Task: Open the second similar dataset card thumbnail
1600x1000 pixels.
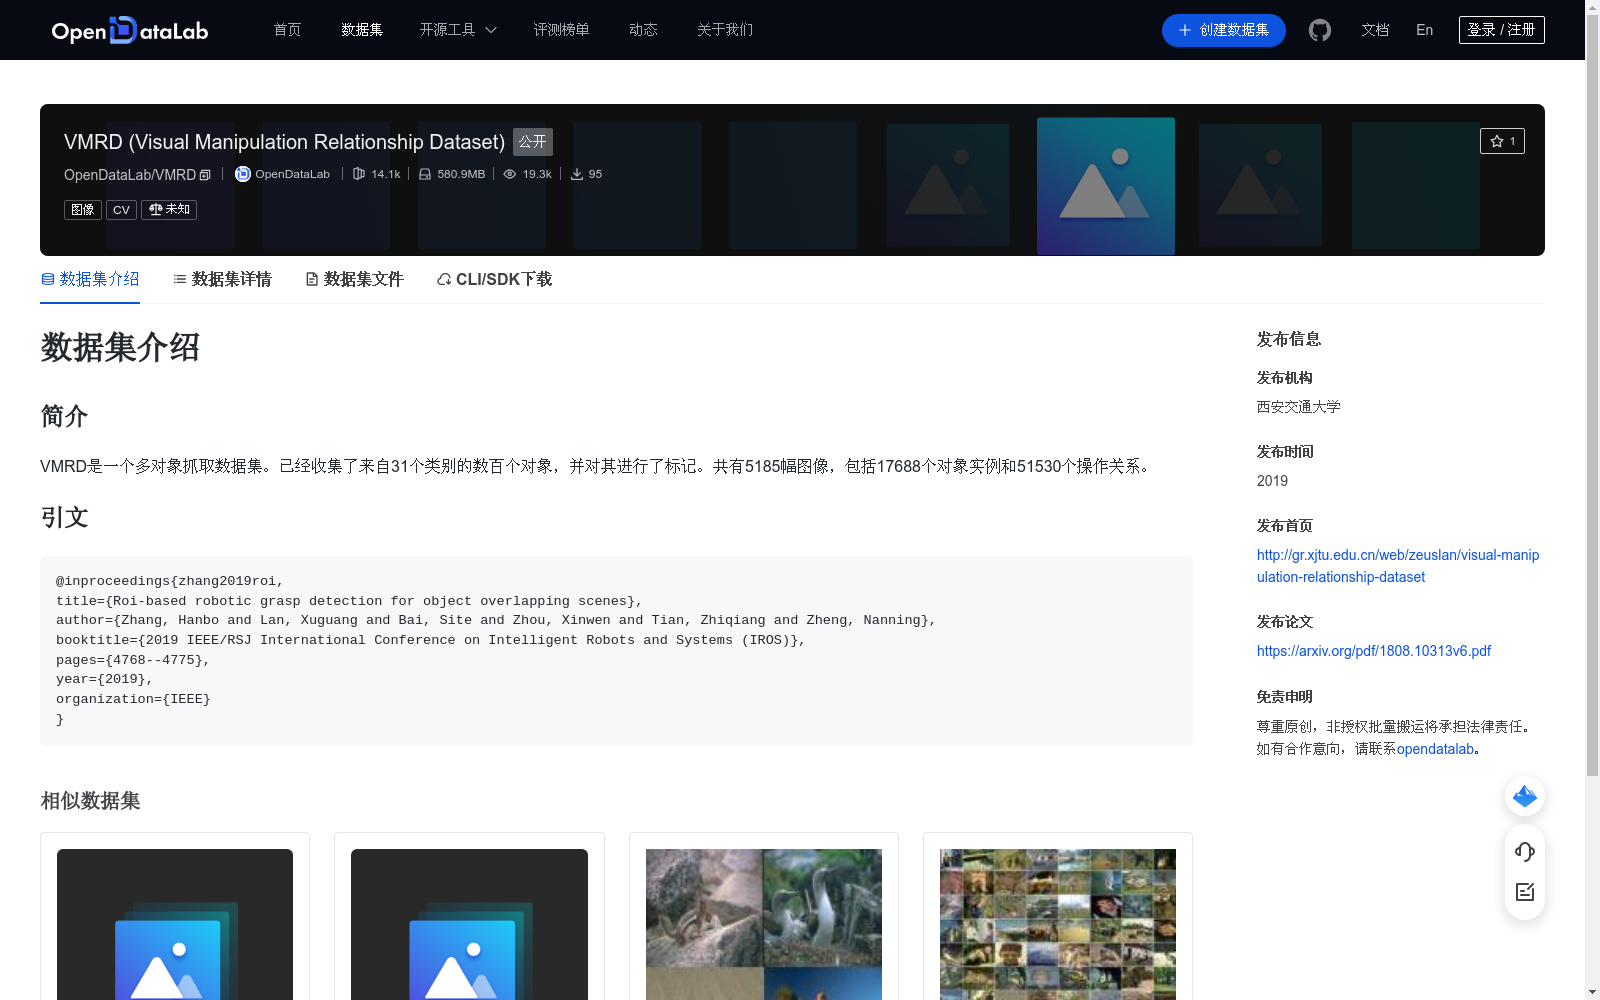Action: pyautogui.click(x=469, y=924)
